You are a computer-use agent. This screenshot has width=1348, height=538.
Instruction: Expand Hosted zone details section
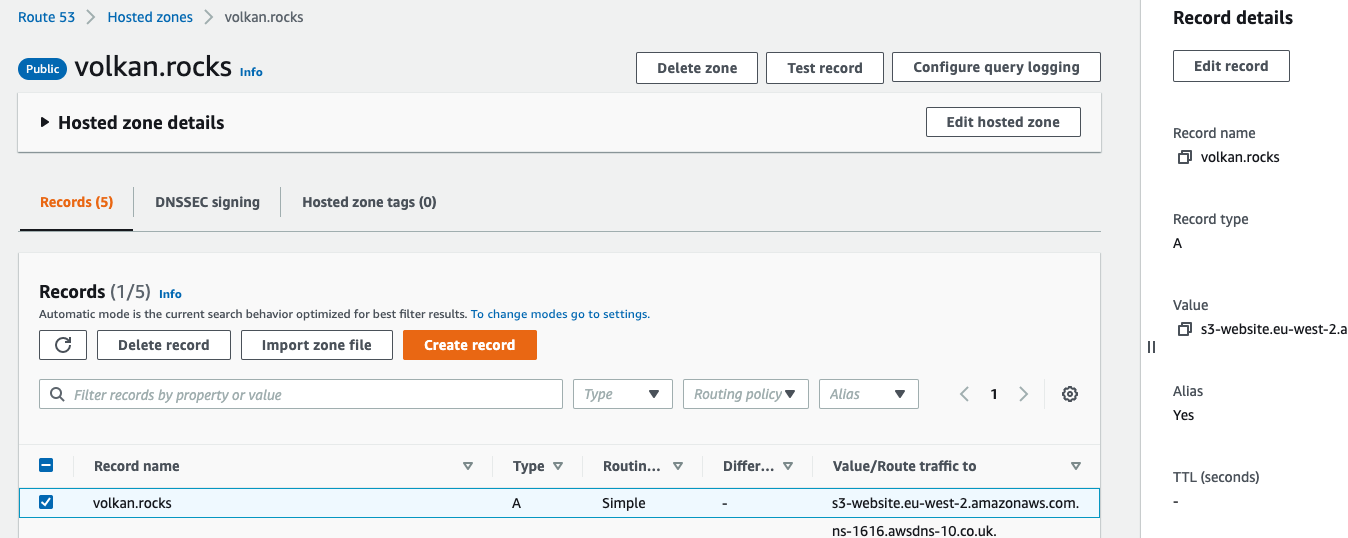click(x=45, y=123)
